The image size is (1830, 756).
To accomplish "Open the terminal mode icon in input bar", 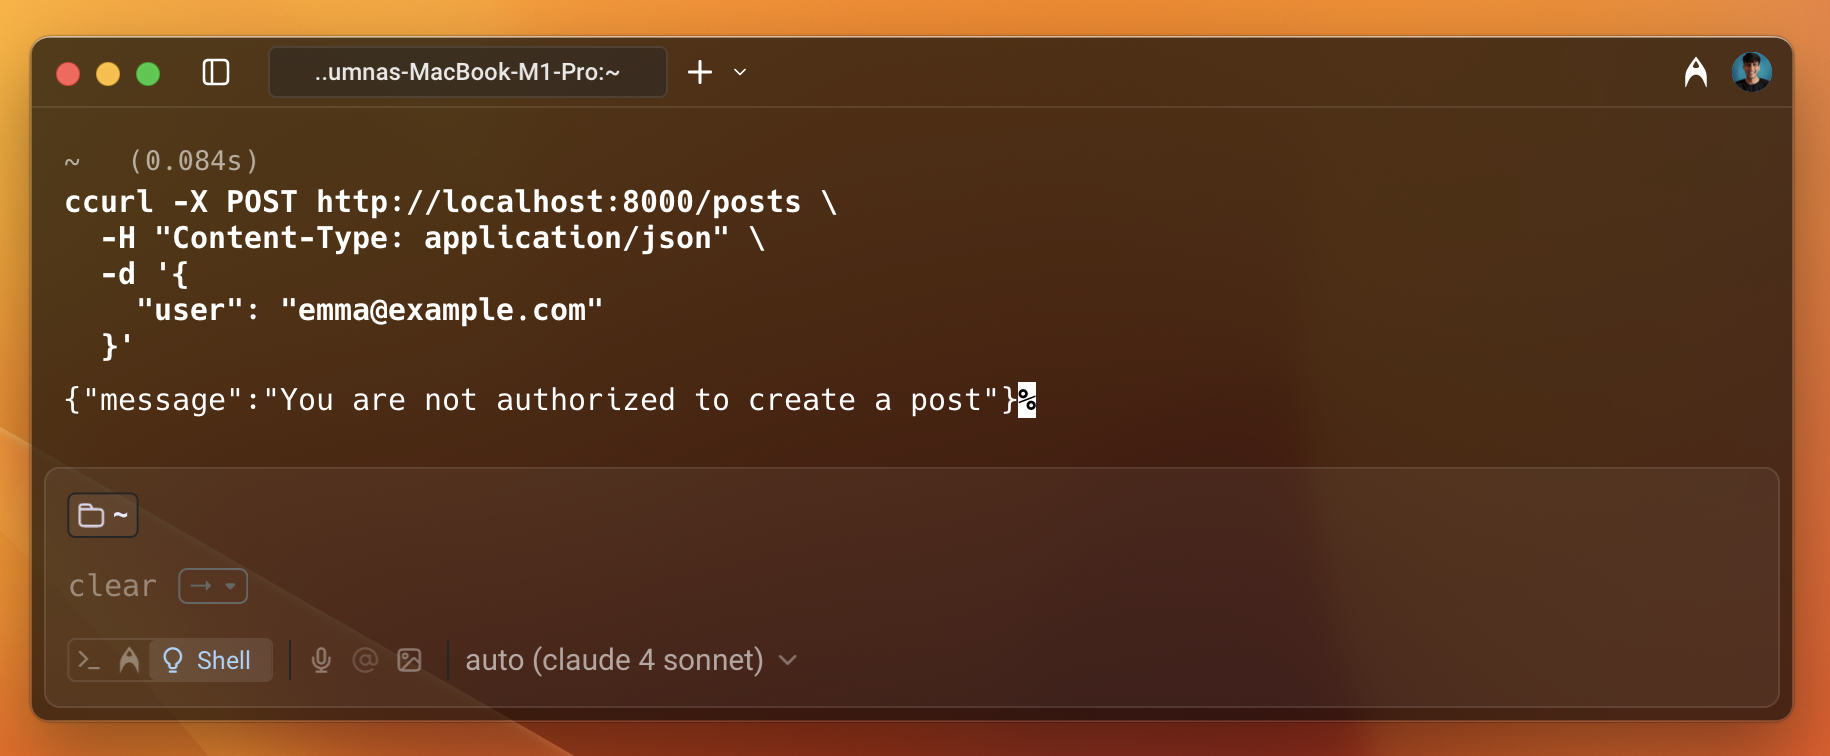I will pyautogui.click(x=88, y=660).
